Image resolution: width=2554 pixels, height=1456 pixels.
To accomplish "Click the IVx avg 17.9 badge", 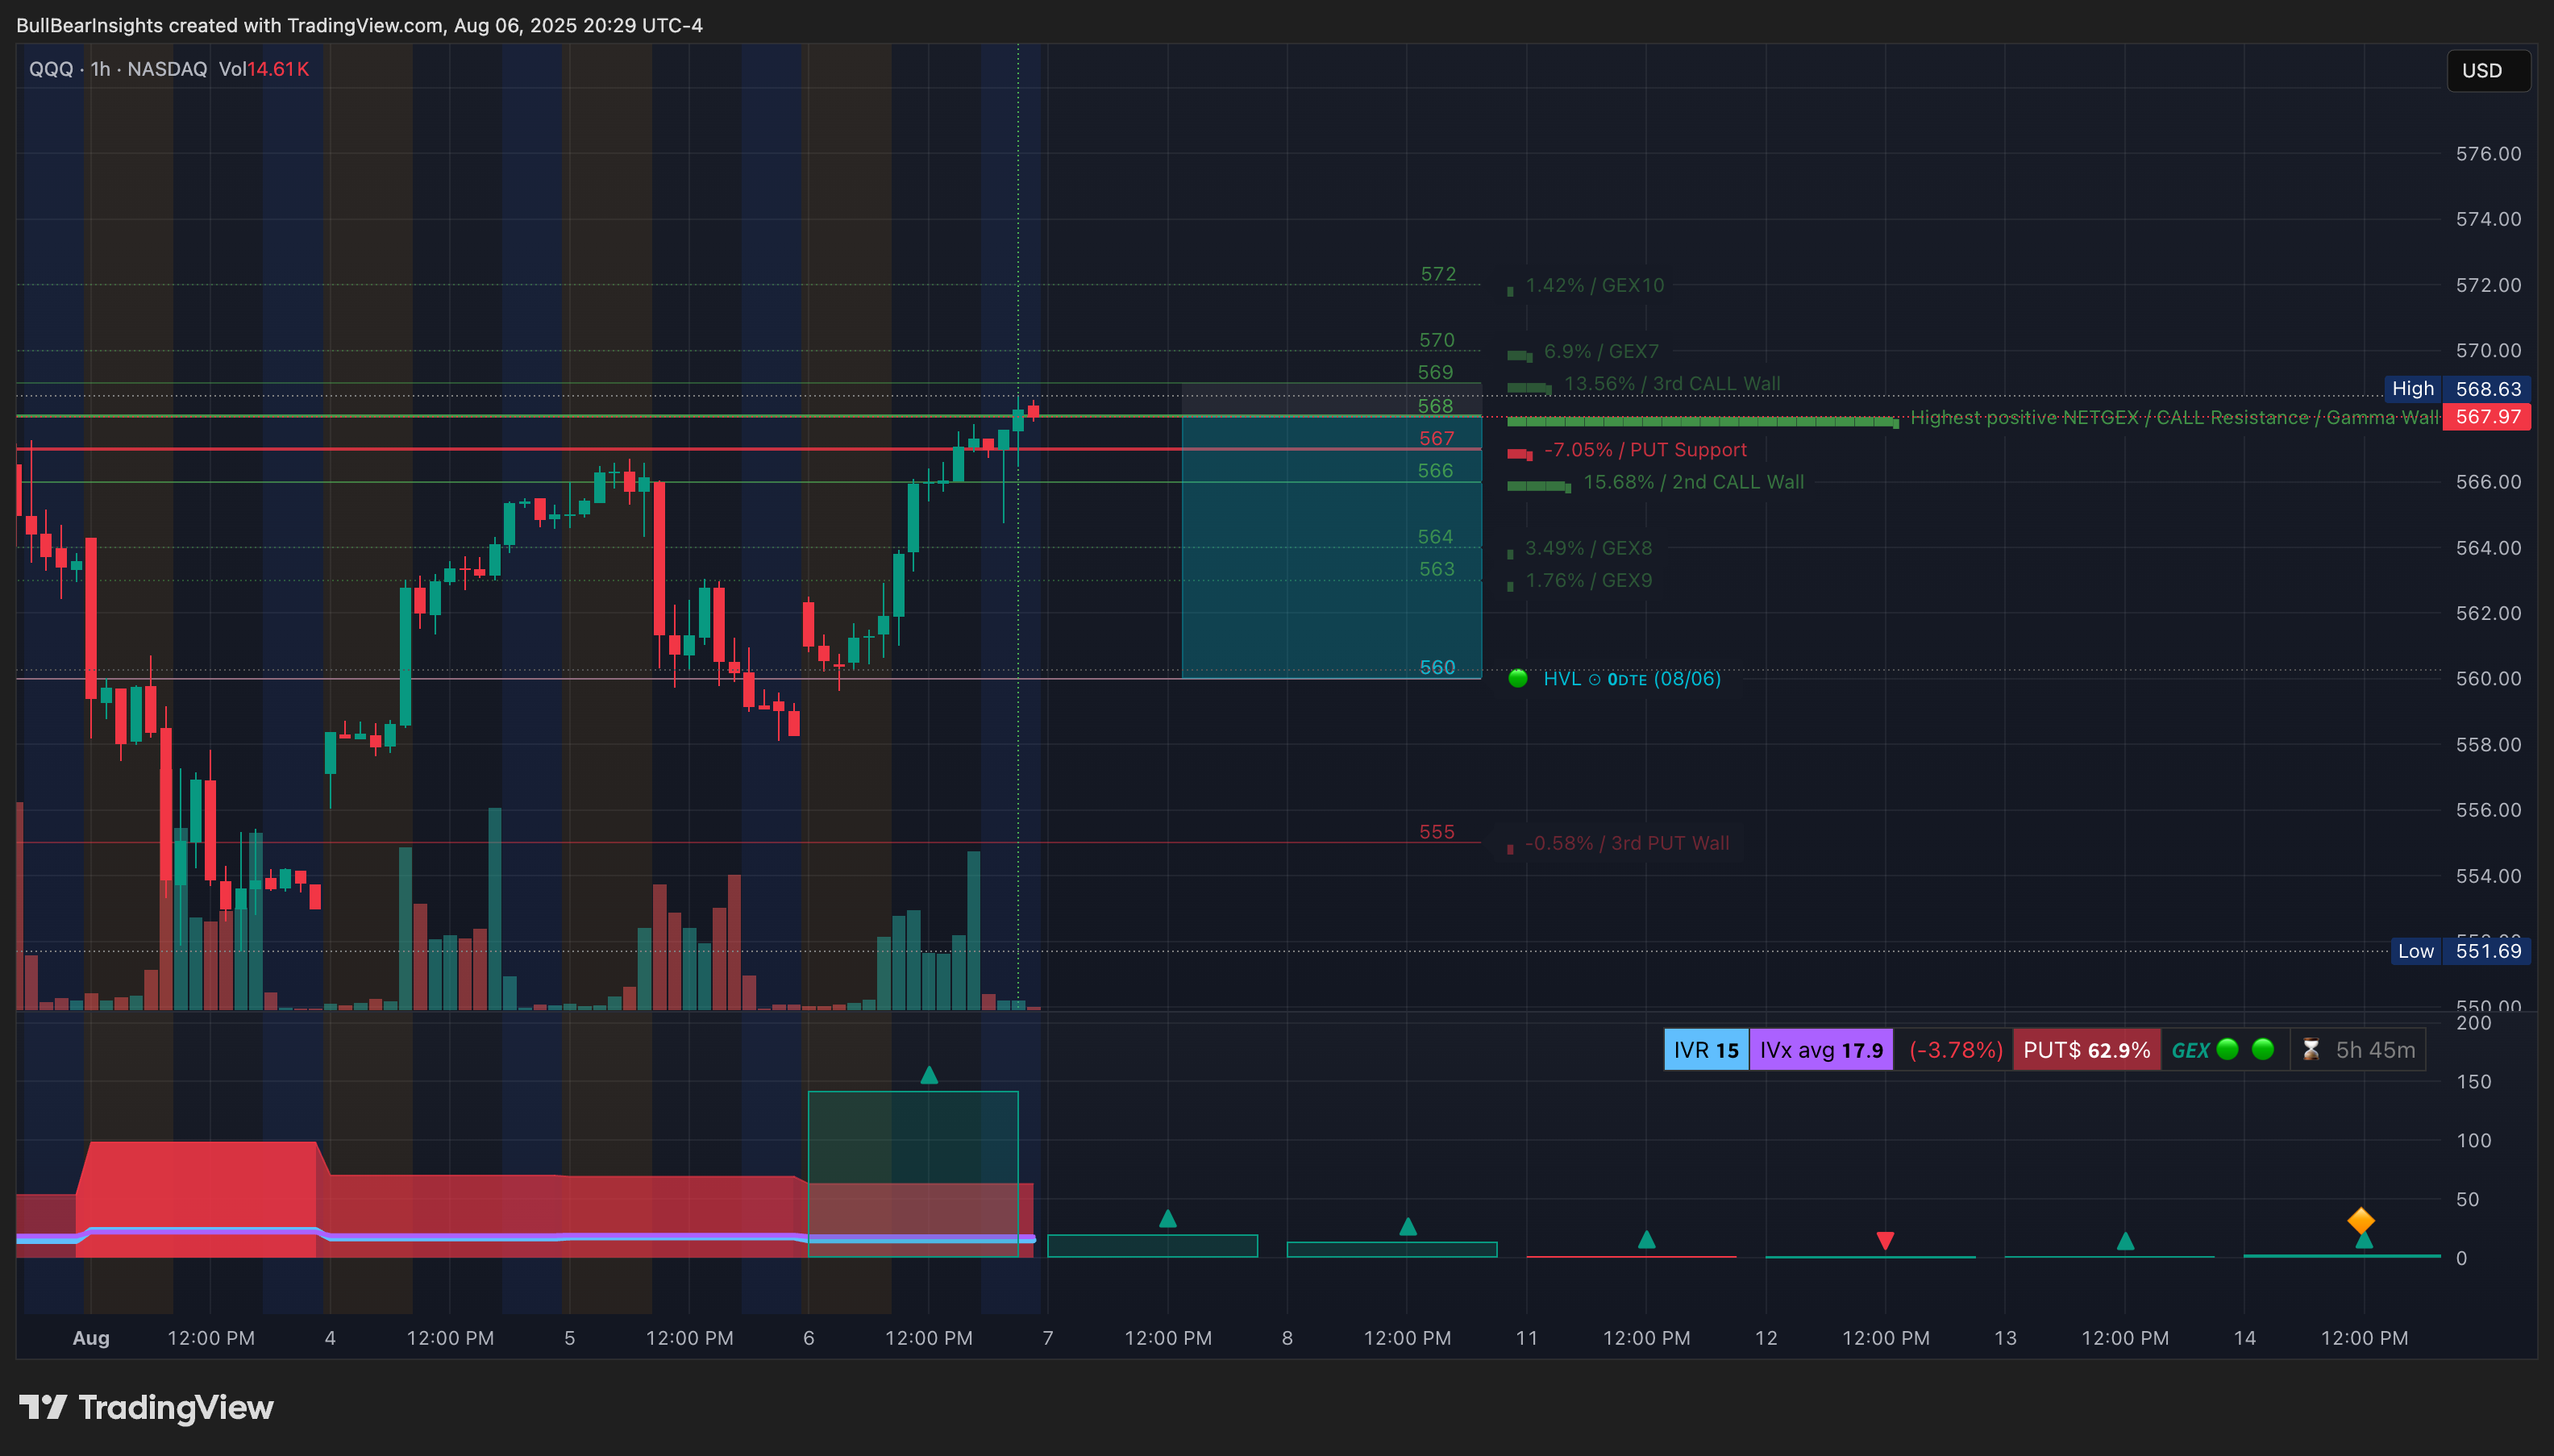I will click(x=1821, y=1050).
